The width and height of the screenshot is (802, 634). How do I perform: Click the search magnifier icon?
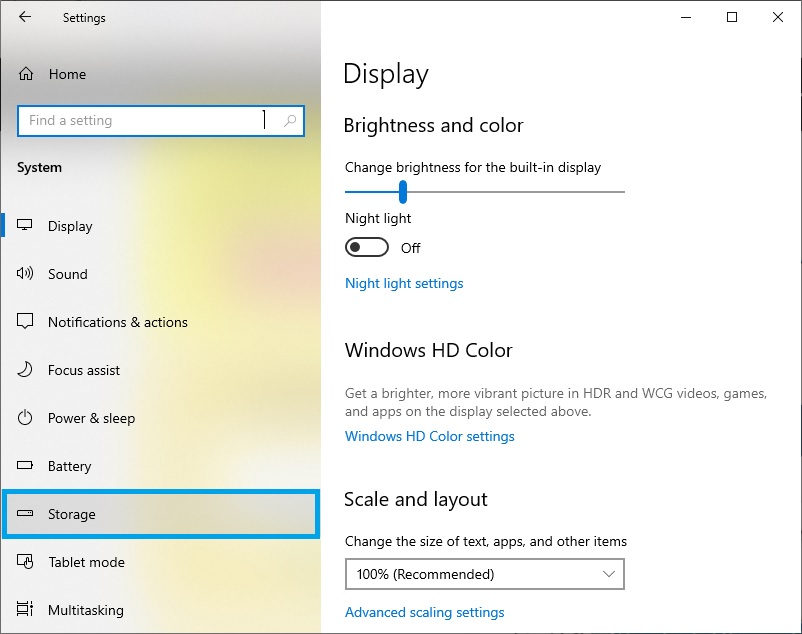pyautogui.click(x=290, y=121)
